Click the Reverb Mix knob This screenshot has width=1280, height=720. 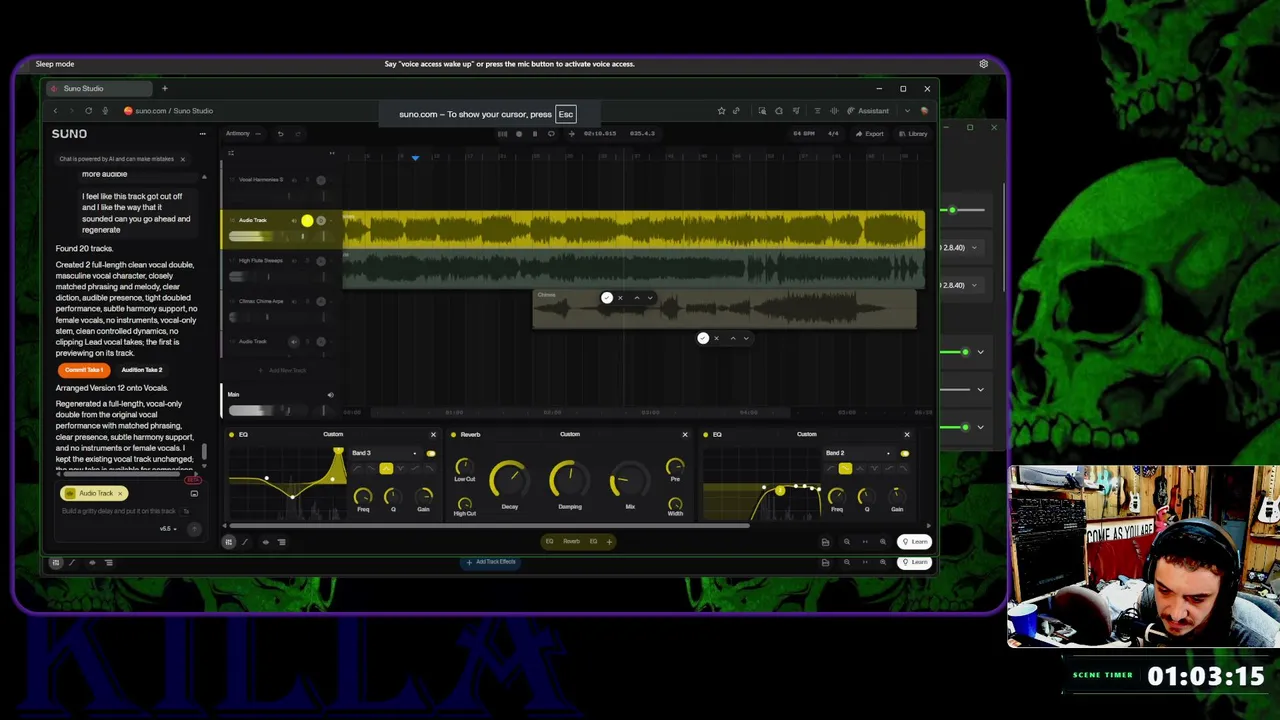point(629,480)
